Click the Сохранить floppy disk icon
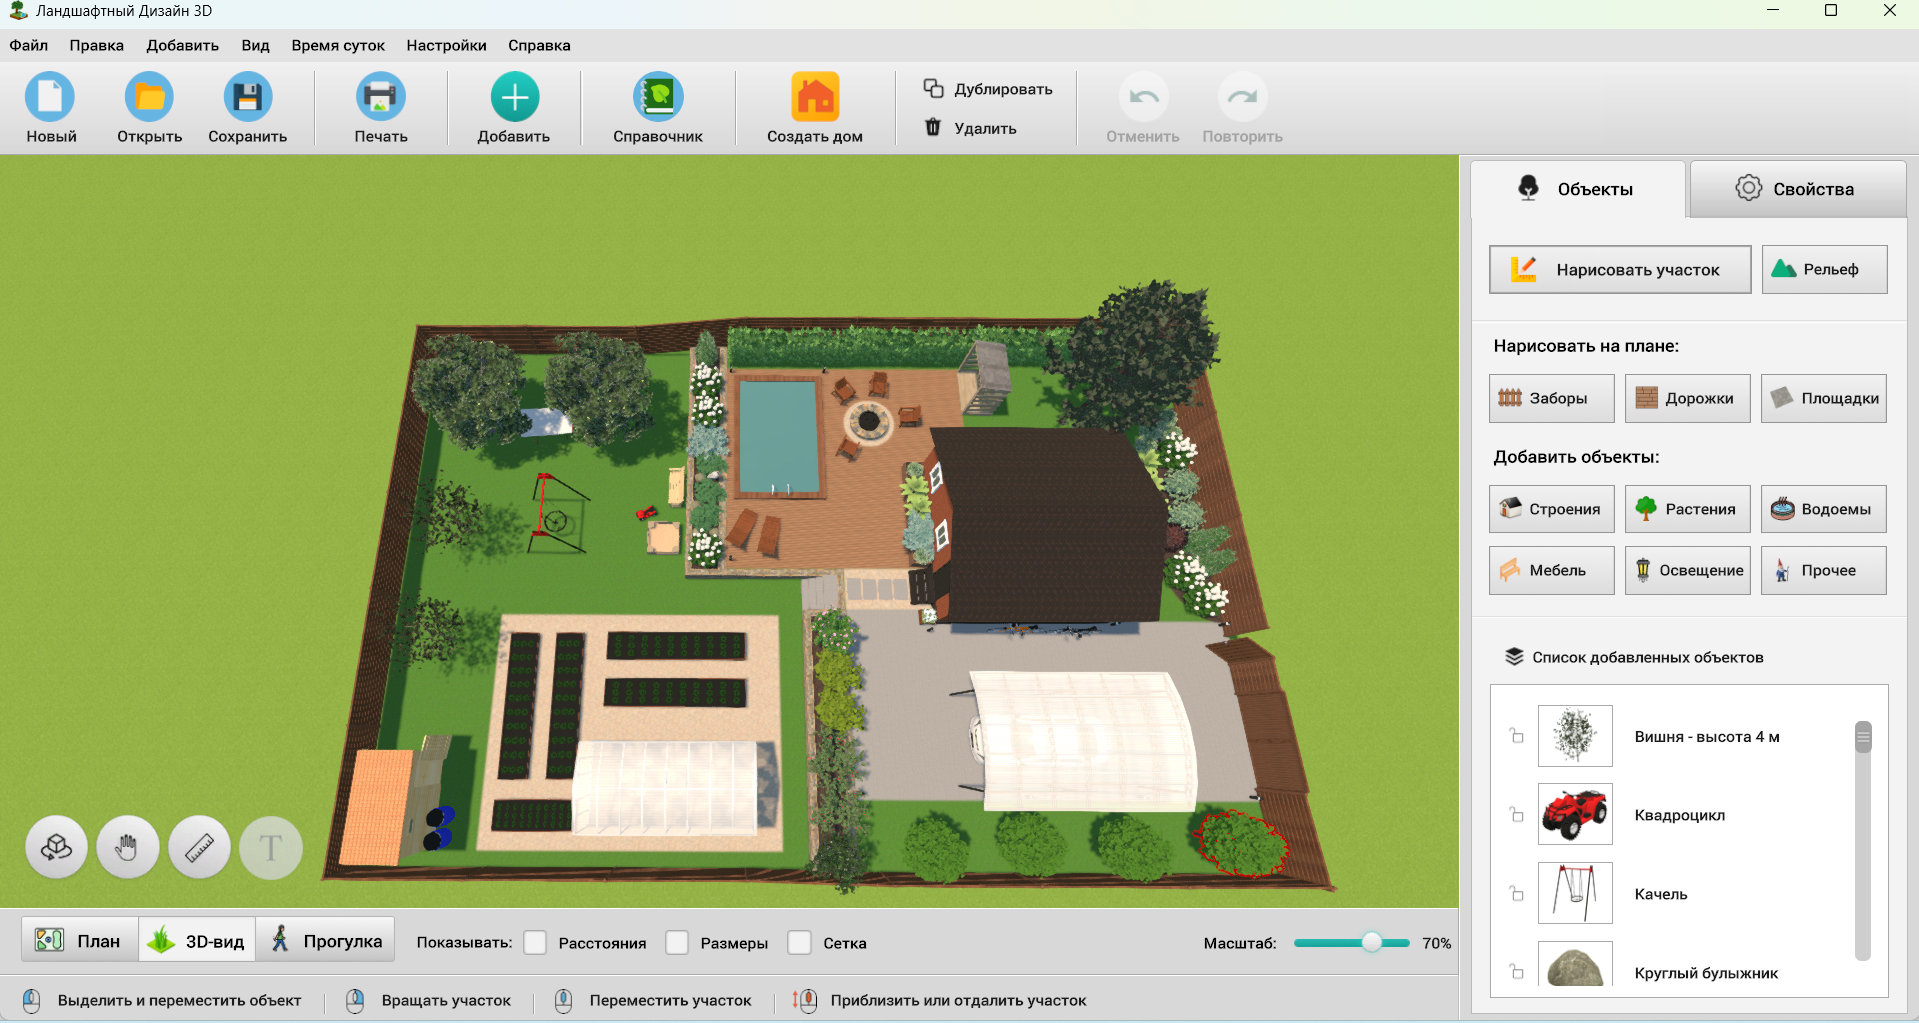1919x1023 pixels. point(247,98)
